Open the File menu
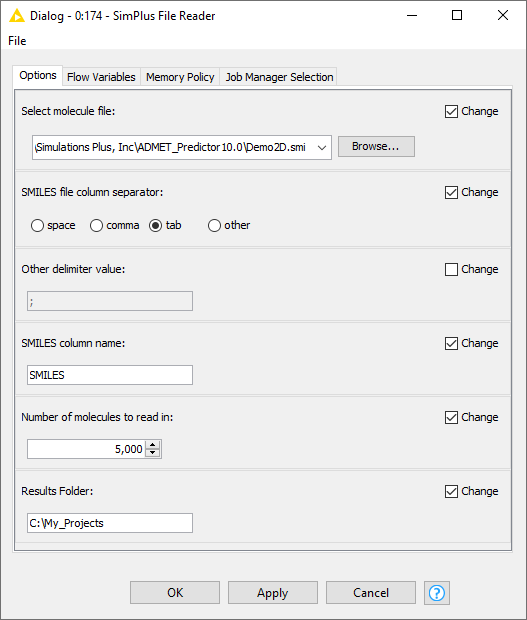The image size is (527, 620). pyautogui.click(x=17, y=41)
